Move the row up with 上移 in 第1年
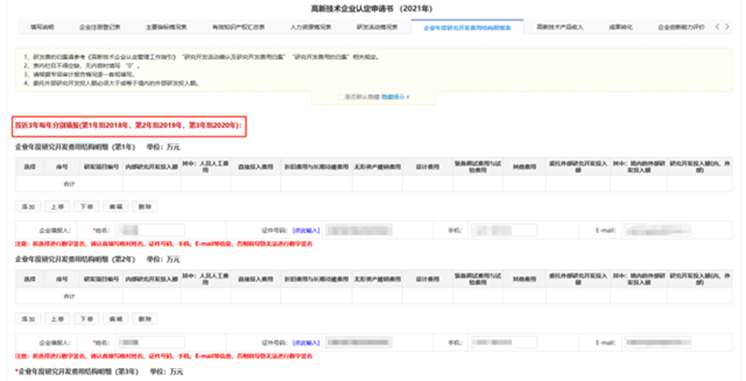 pos(58,206)
